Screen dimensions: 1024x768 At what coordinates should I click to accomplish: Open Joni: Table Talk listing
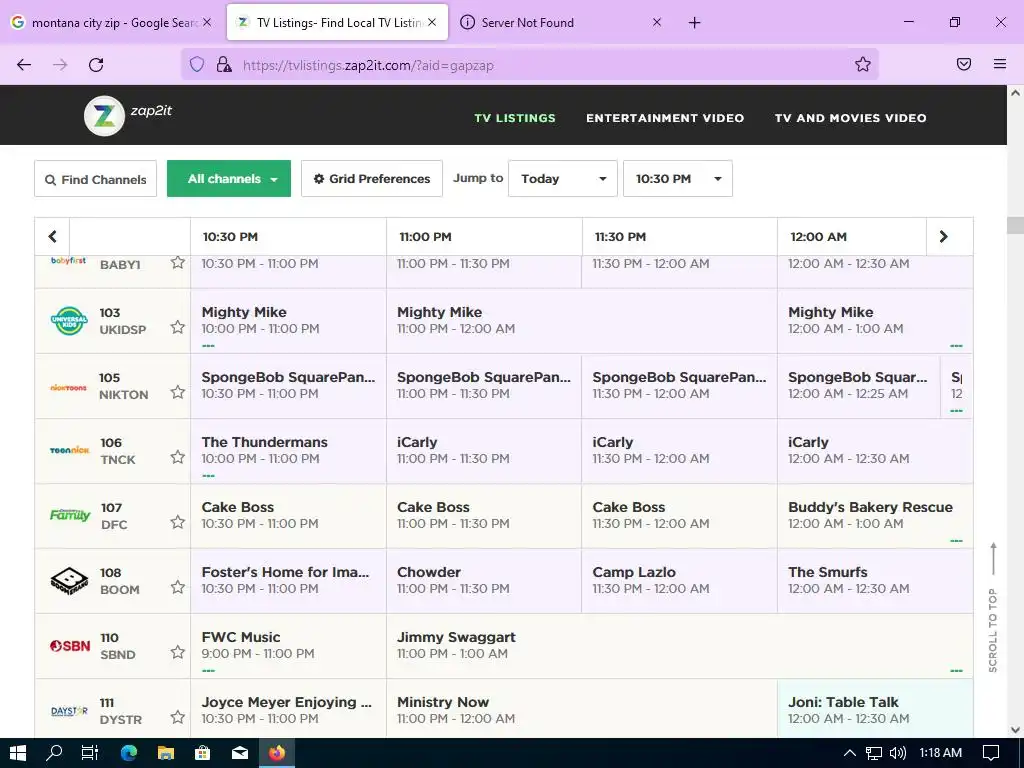click(874, 708)
